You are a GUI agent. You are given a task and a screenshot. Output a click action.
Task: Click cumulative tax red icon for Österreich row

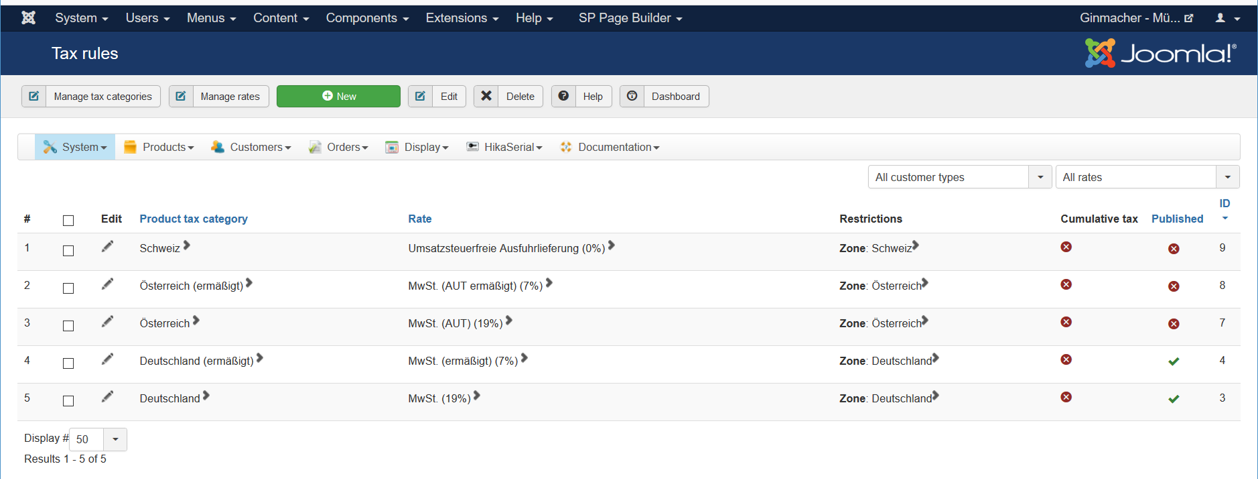(x=1066, y=322)
